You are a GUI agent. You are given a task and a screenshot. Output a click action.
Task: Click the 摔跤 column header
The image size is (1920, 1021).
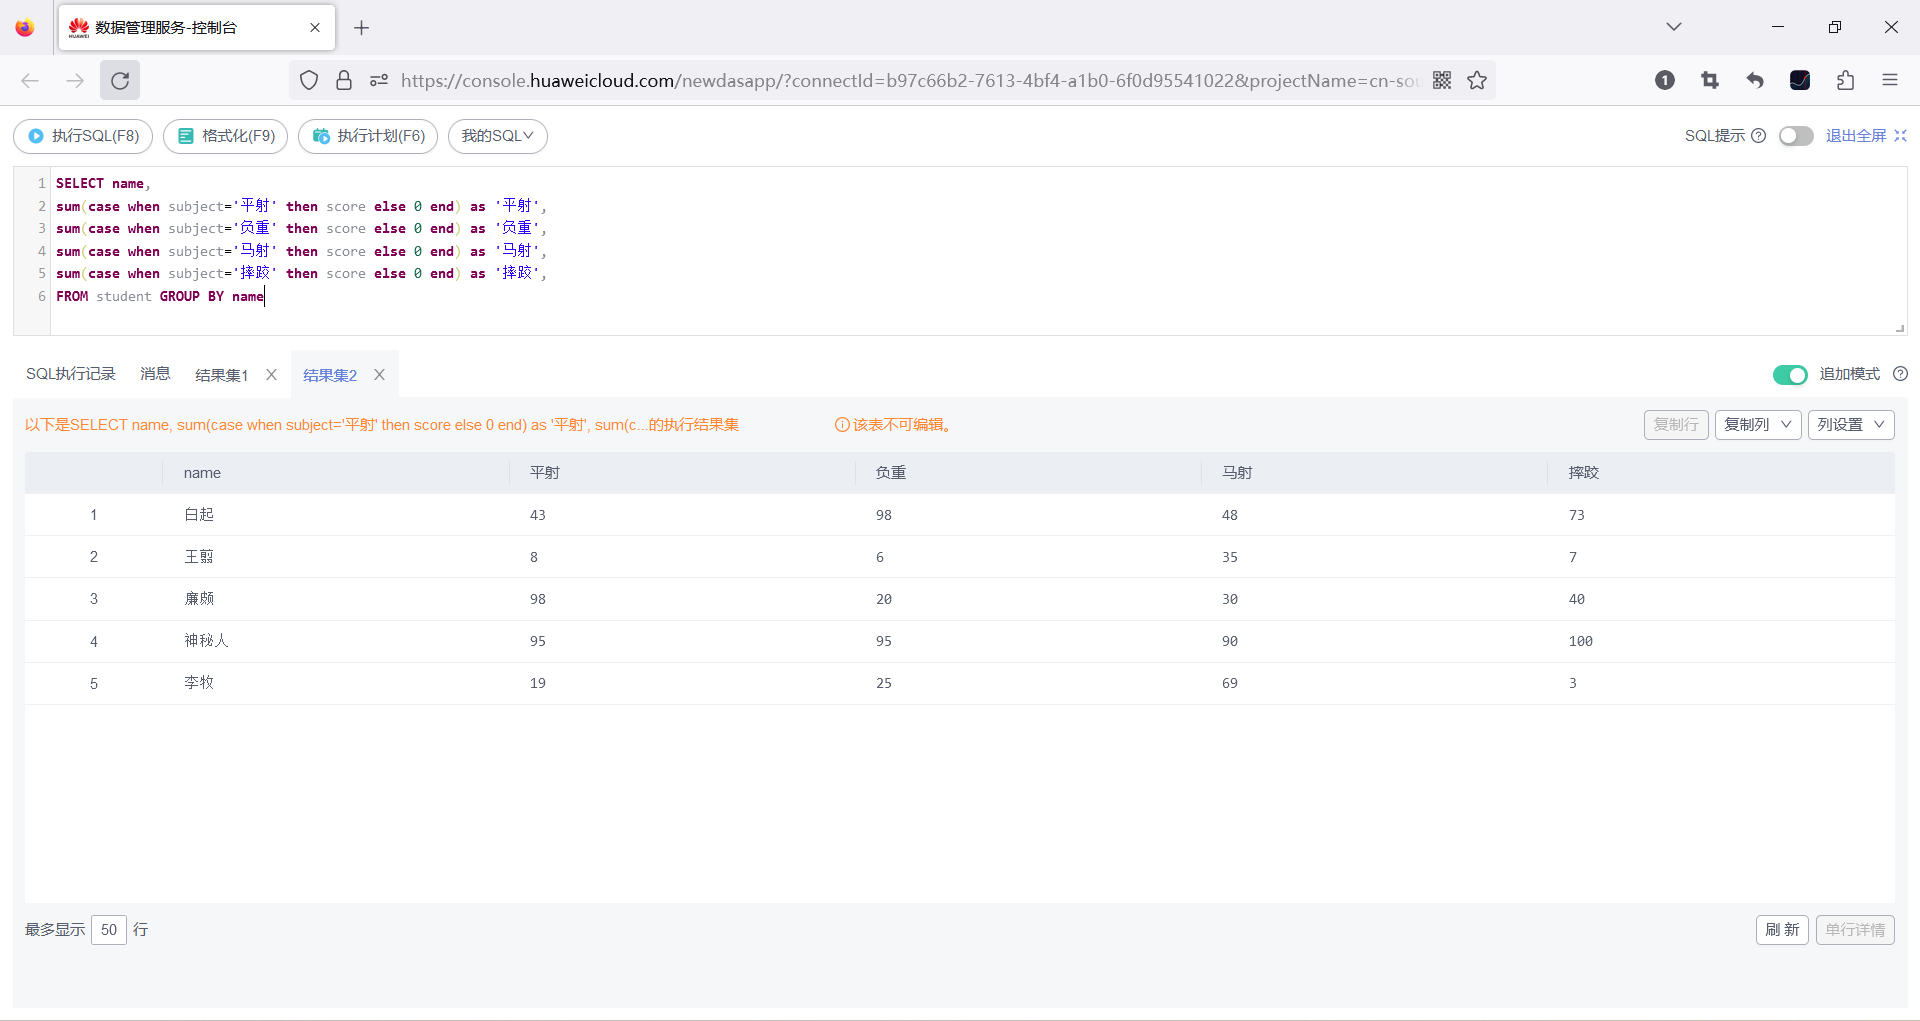pyautogui.click(x=1721, y=473)
